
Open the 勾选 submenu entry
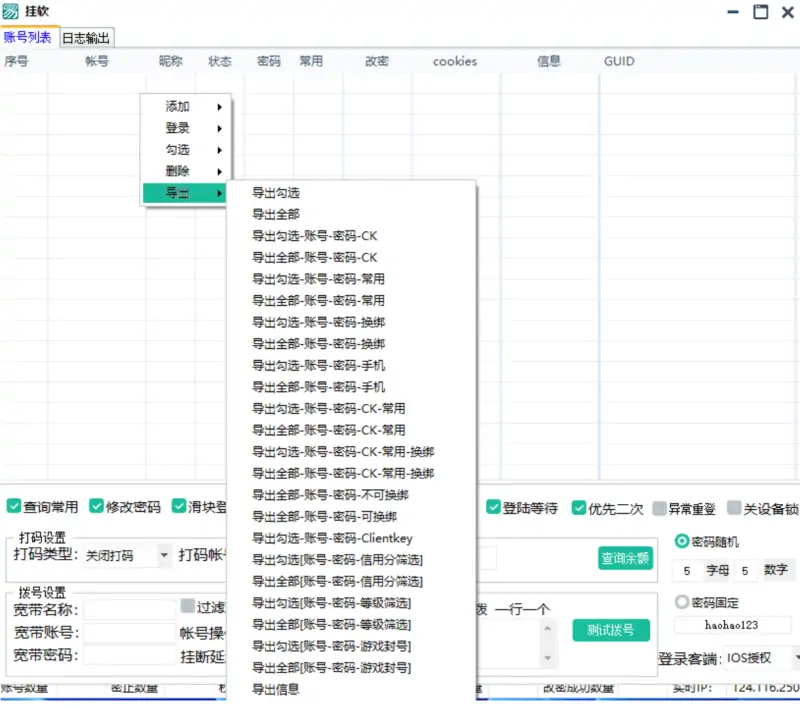[x=178, y=149]
